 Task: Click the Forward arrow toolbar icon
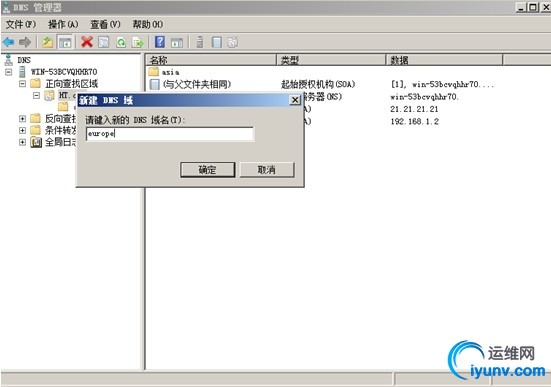(25, 43)
